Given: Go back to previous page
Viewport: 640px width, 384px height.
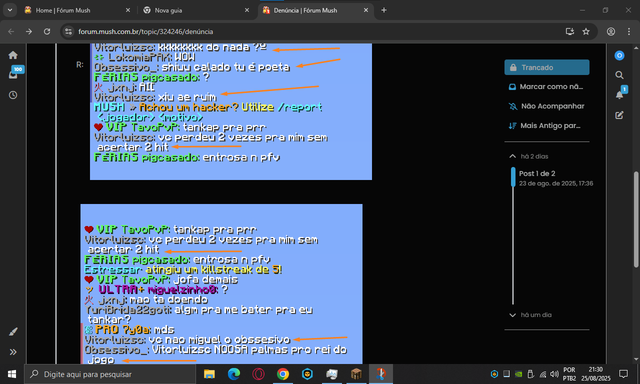Looking at the screenshot, I should (11, 31).
